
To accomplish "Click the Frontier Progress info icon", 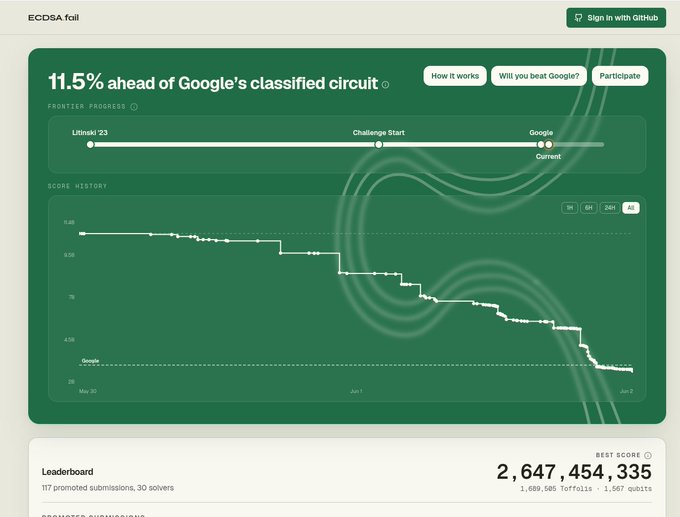I will point(134,107).
